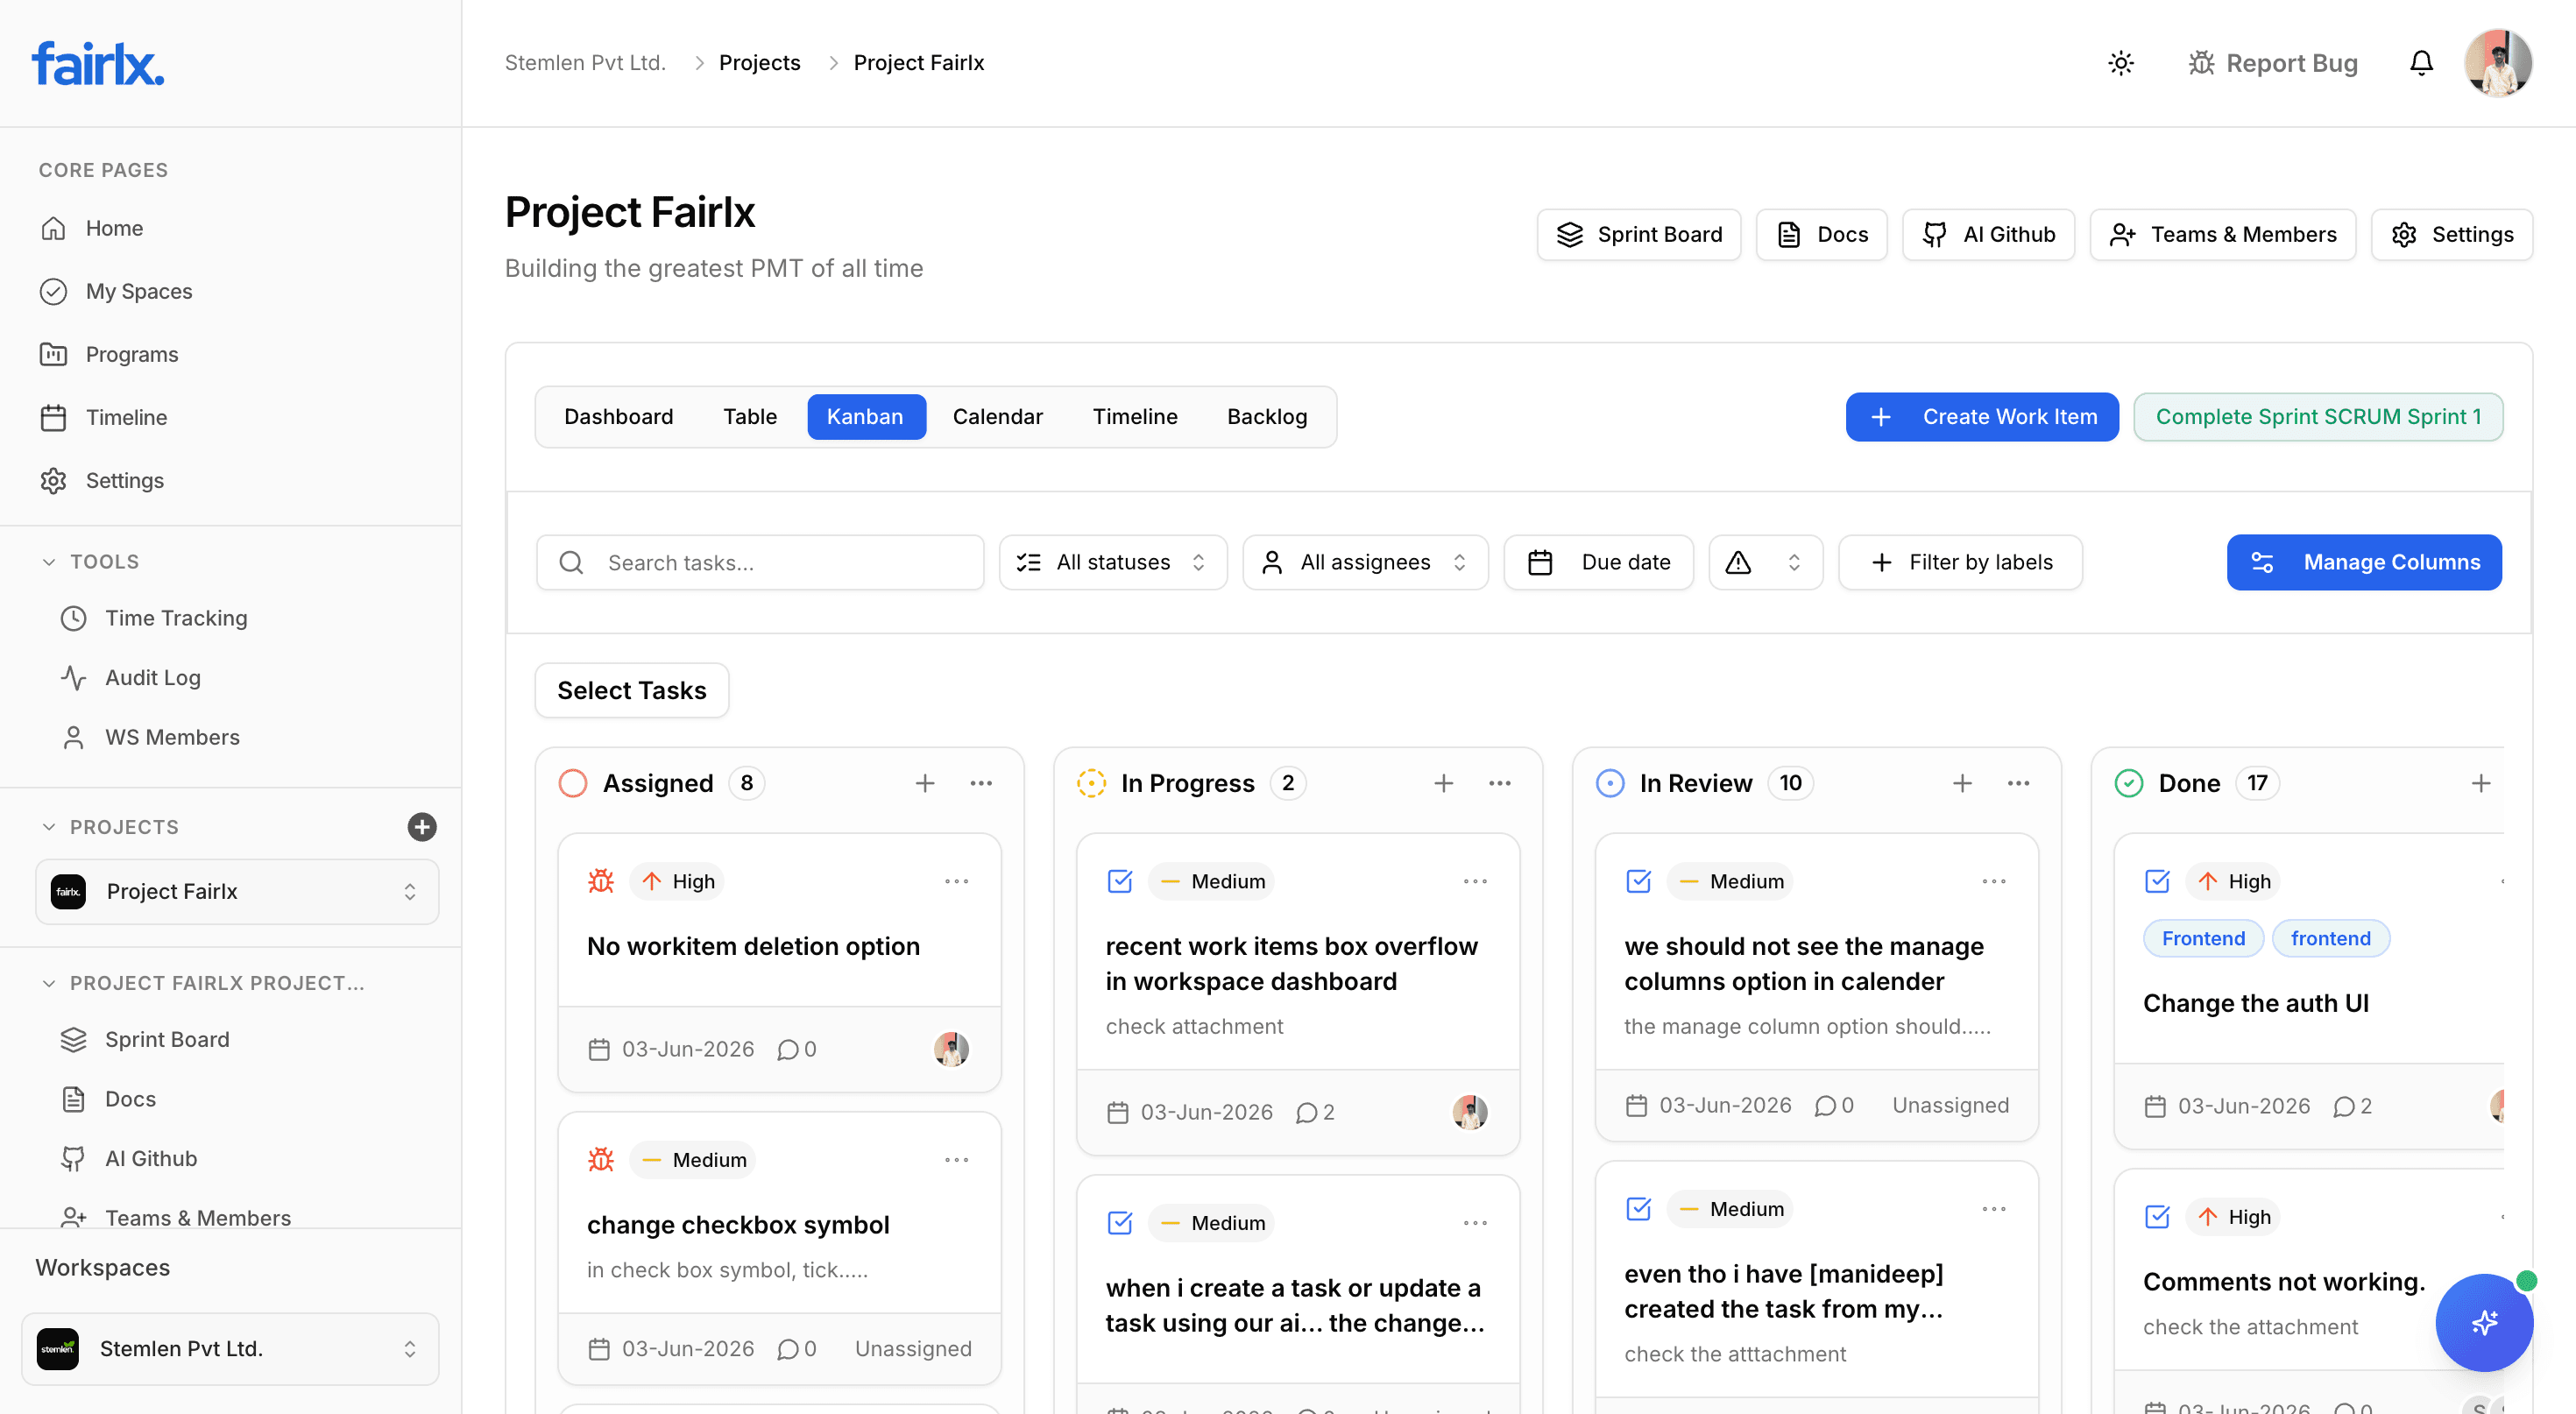Toggle checkbox icon on 'manage columns option' card
The height and width of the screenshot is (1414, 2576).
tap(1639, 881)
